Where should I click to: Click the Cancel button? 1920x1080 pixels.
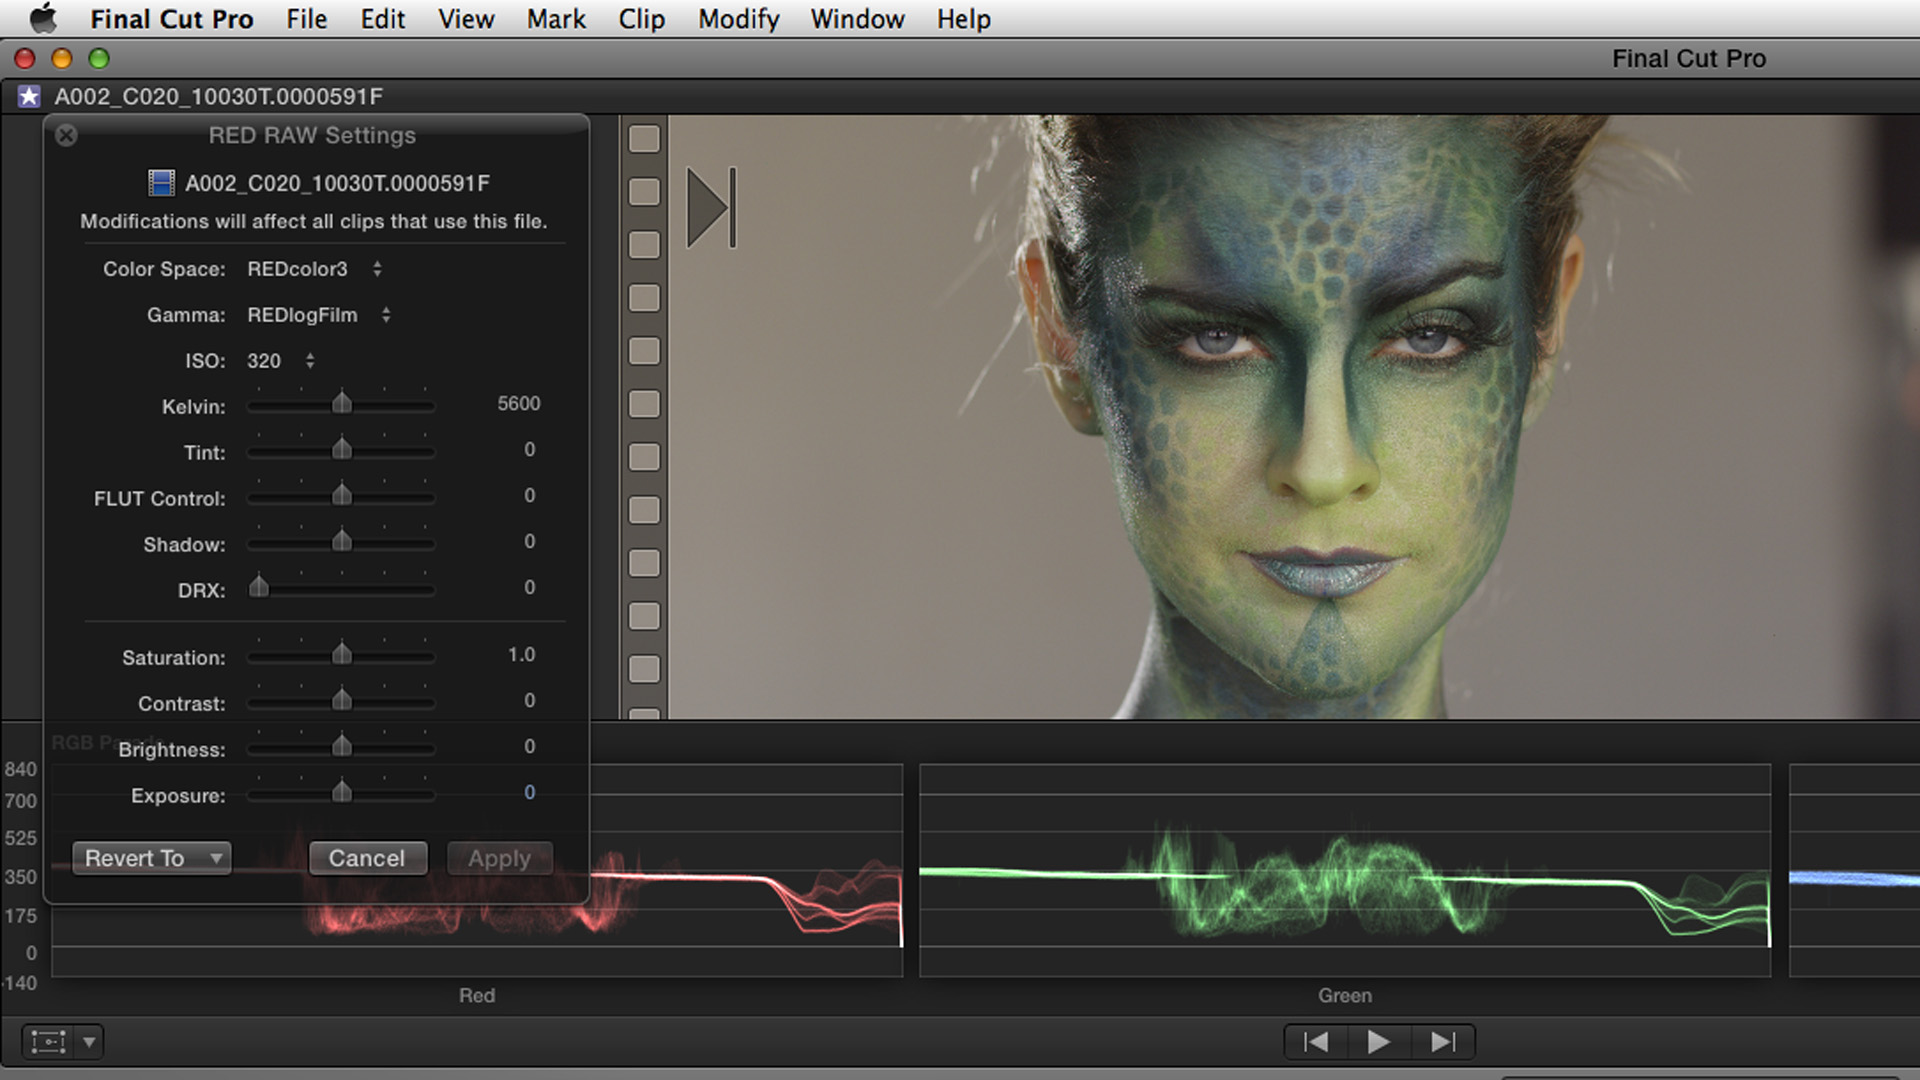pos(368,858)
